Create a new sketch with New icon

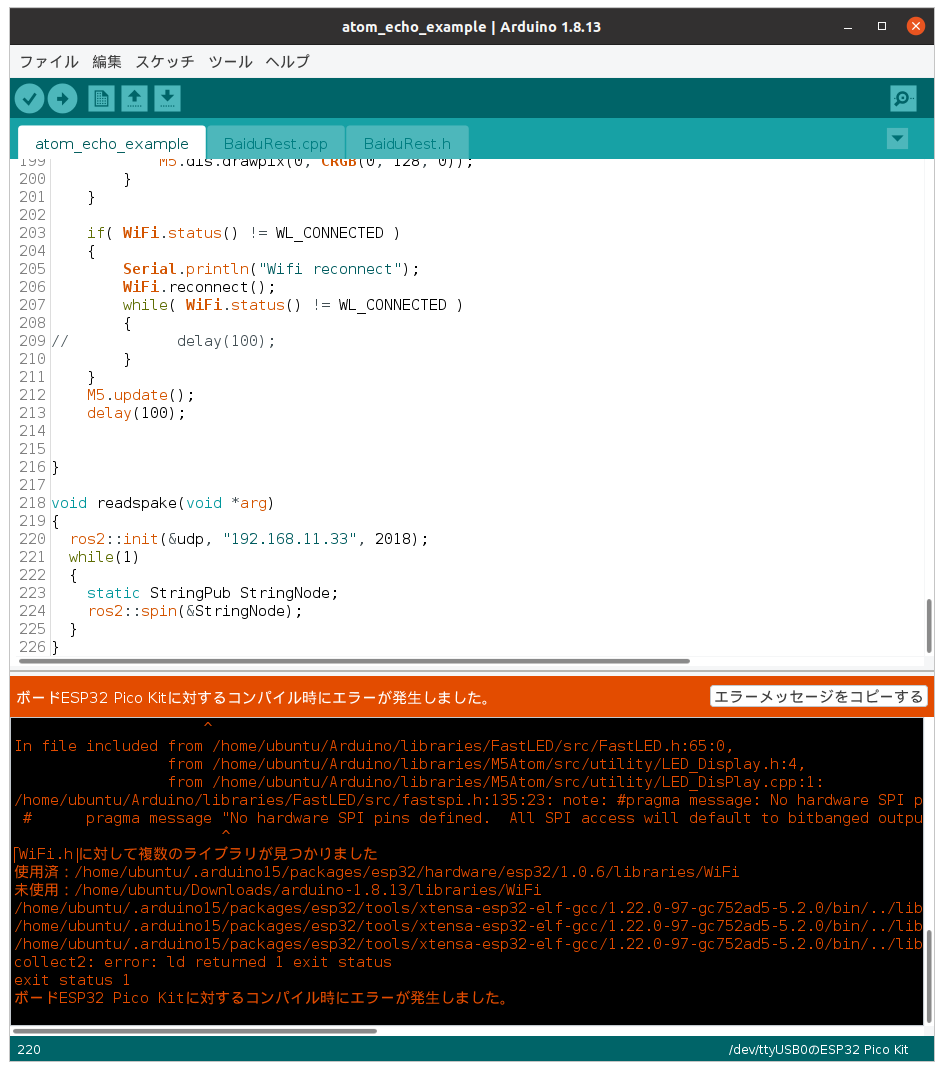[101, 99]
